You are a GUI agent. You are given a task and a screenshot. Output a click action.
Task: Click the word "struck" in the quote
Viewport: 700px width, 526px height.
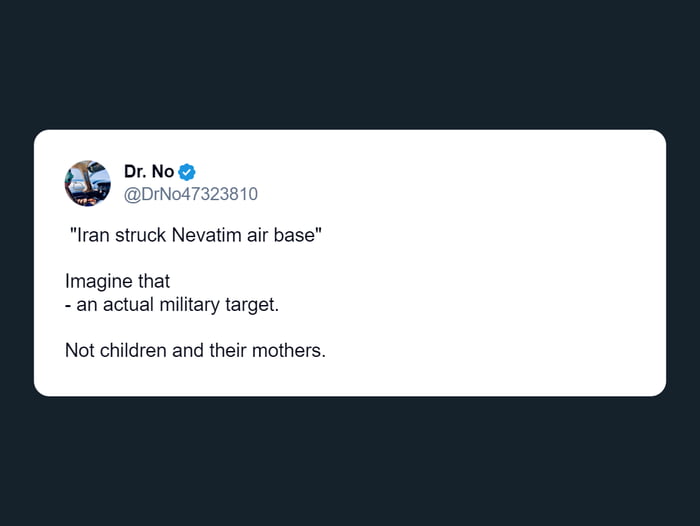(x=140, y=235)
